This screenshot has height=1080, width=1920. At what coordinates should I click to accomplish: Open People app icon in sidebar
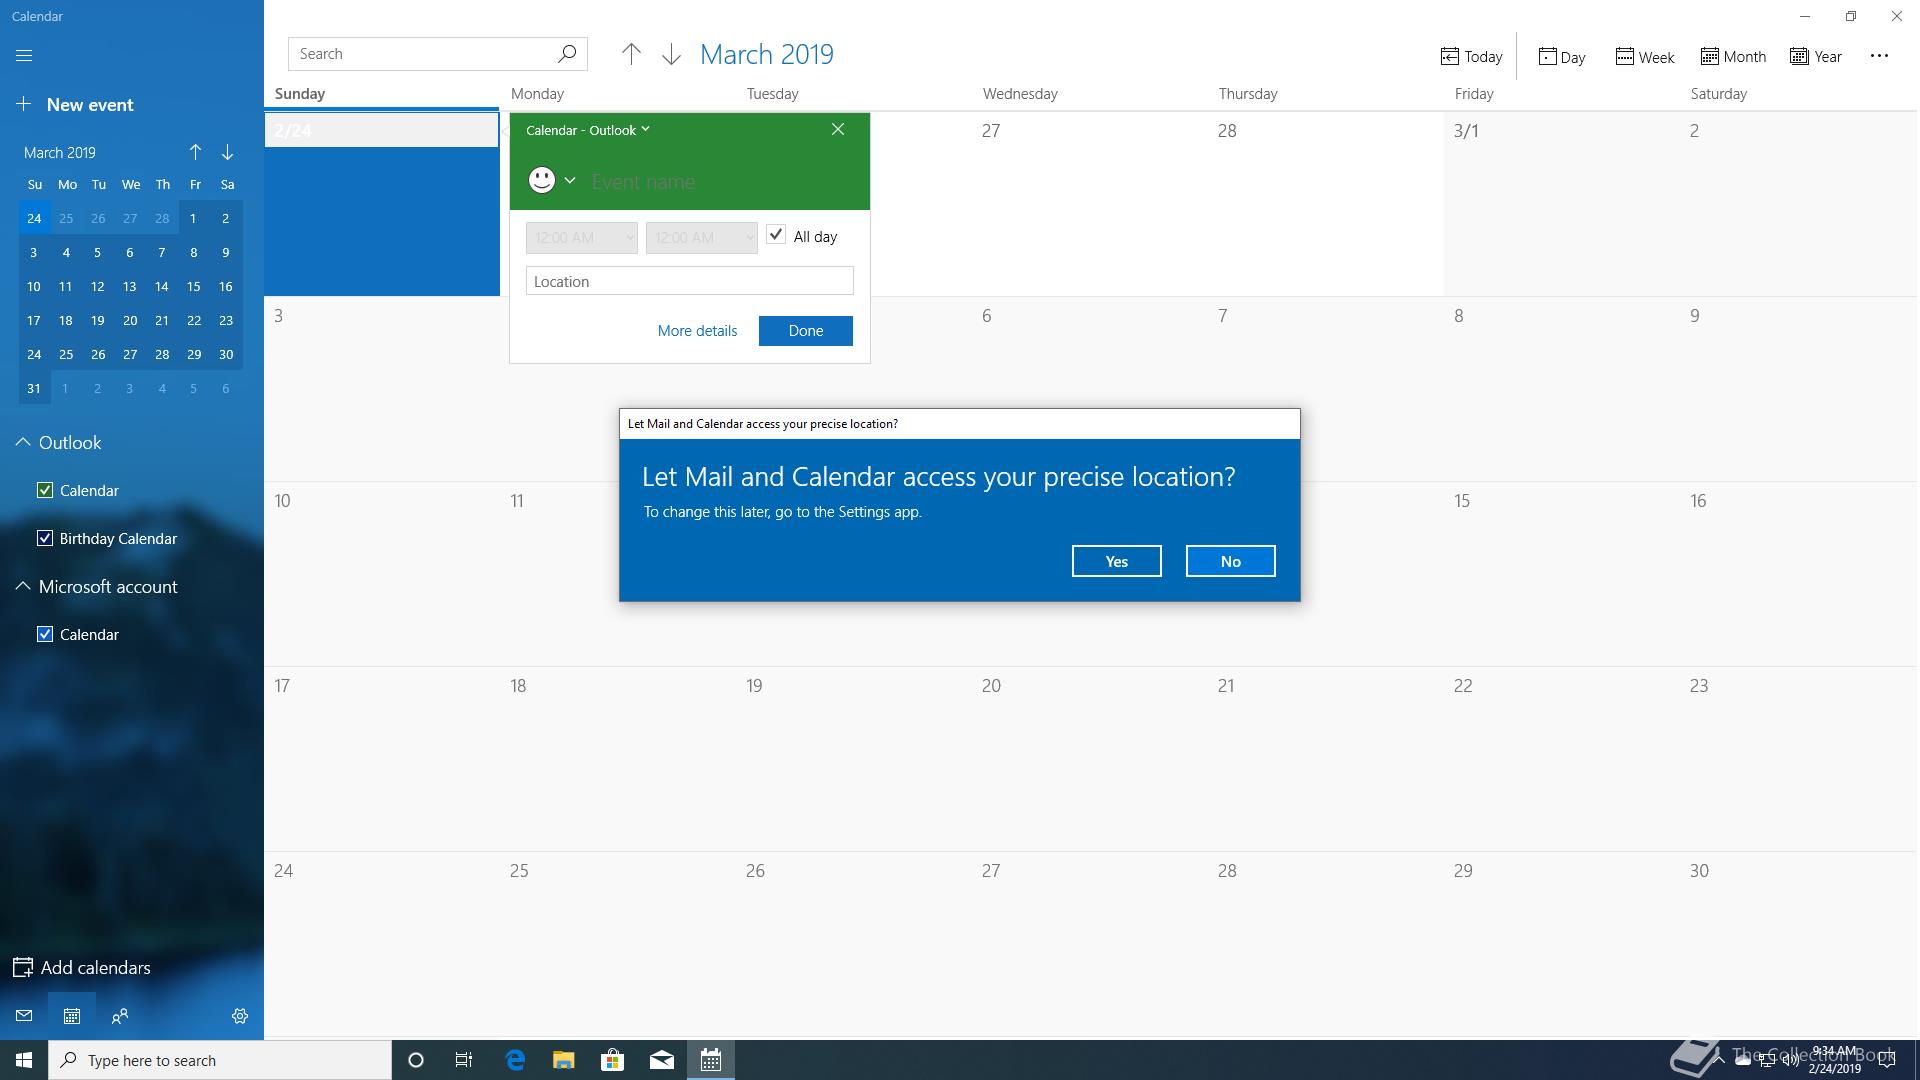pyautogui.click(x=120, y=1016)
